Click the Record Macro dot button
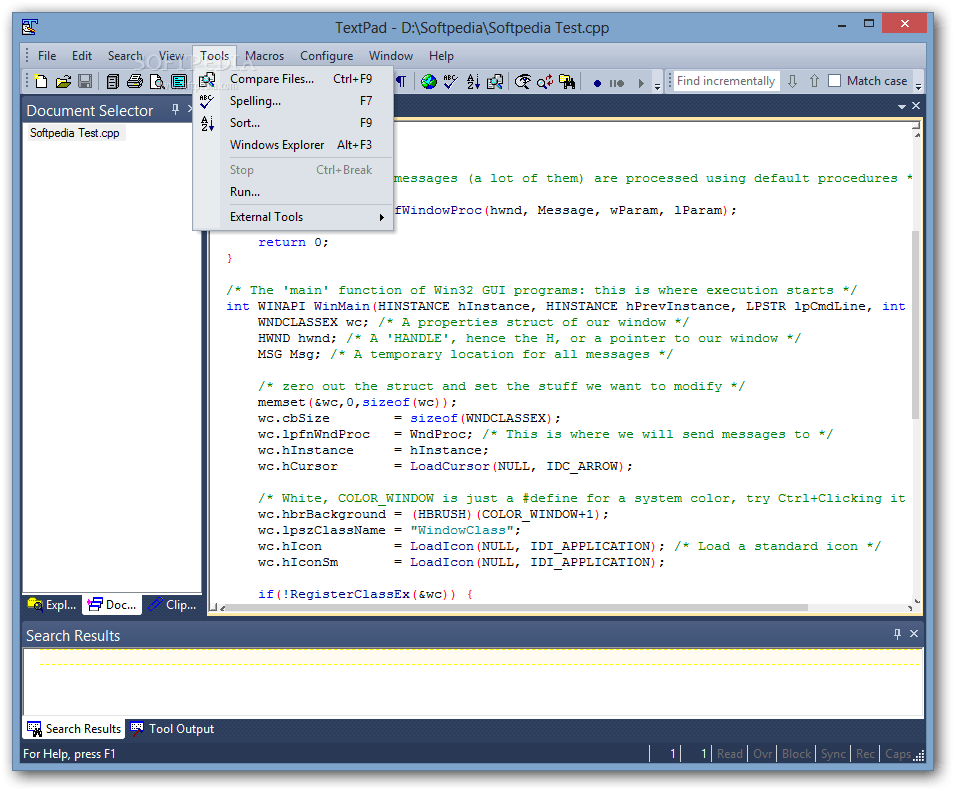Viewport: 954px width, 791px height. (x=597, y=83)
